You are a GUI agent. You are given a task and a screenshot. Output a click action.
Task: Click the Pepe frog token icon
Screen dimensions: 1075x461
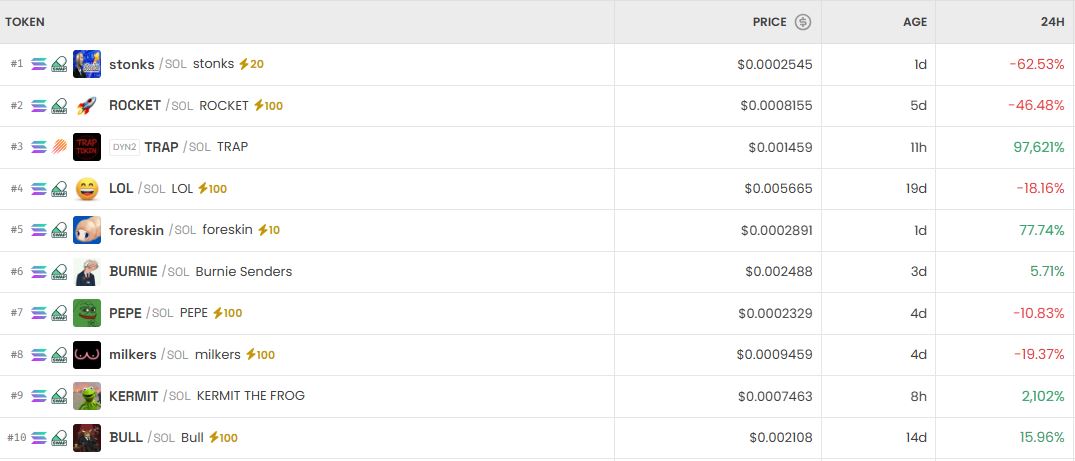[87, 313]
